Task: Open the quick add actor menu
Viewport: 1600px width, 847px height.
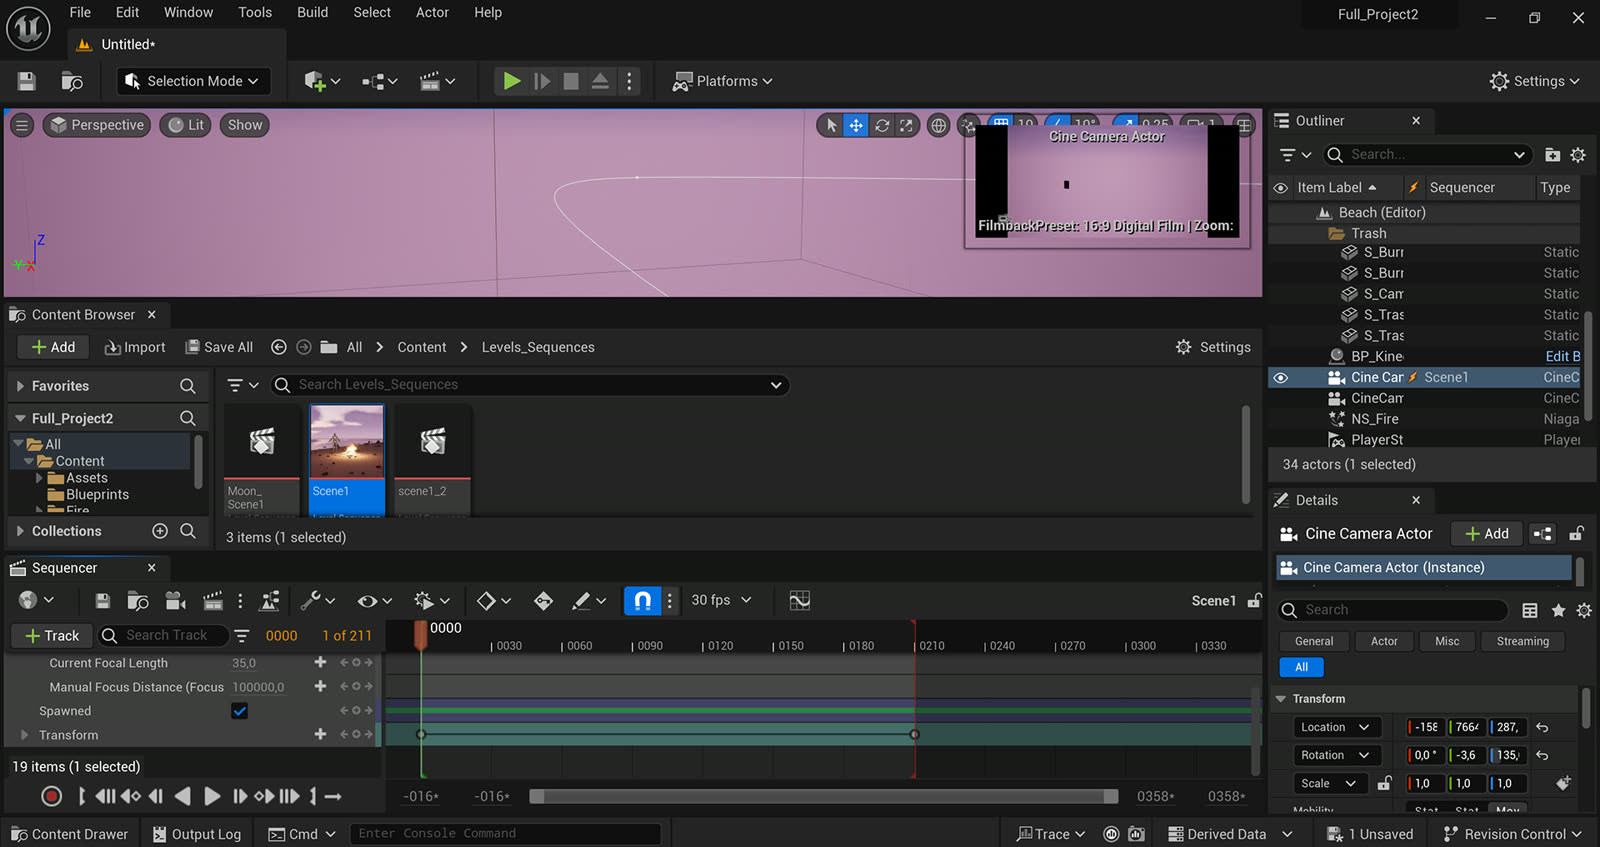Action: pos(322,81)
